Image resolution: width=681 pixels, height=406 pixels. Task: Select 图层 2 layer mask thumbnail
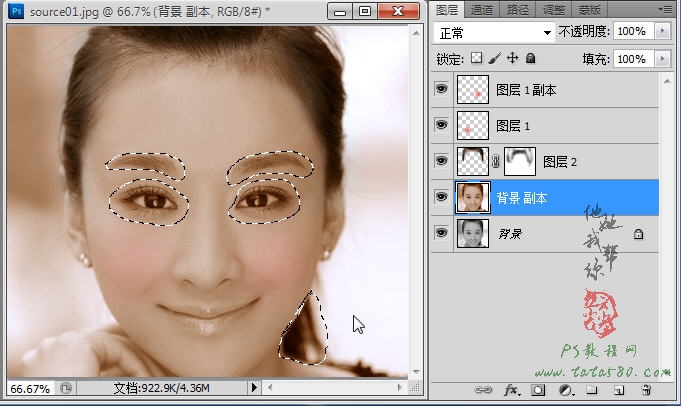[519, 162]
